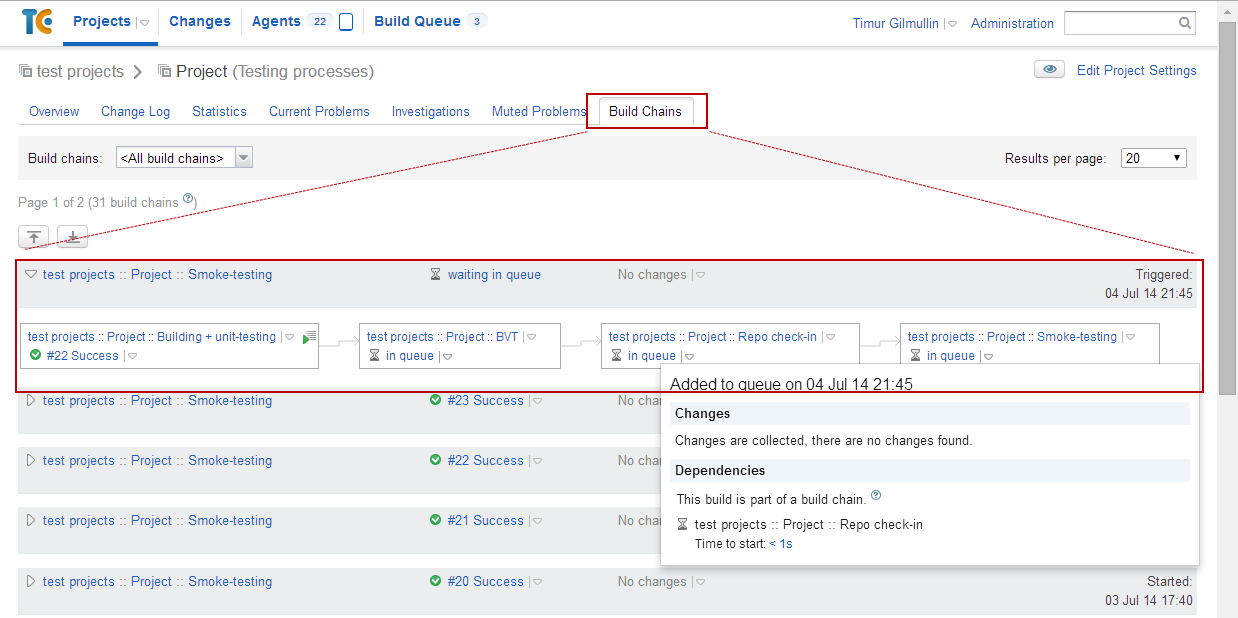Toggle the eye watch button near Edit Project Settings
The height and width of the screenshot is (618, 1238).
1049,70
